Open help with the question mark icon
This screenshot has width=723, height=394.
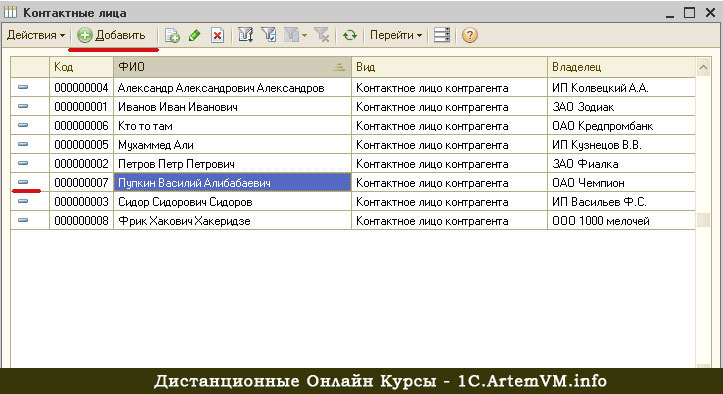(x=469, y=36)
